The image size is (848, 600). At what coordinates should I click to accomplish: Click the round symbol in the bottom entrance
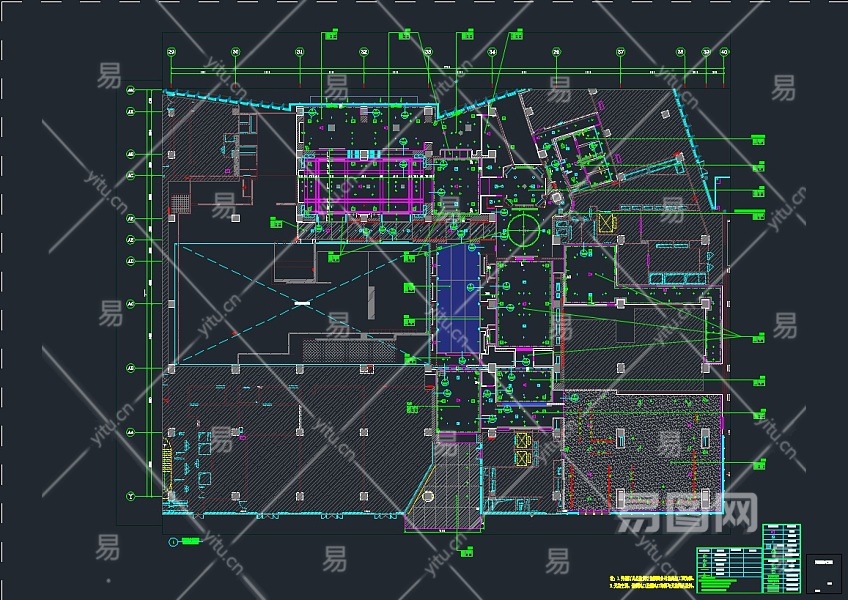click(x=428, y=496)
